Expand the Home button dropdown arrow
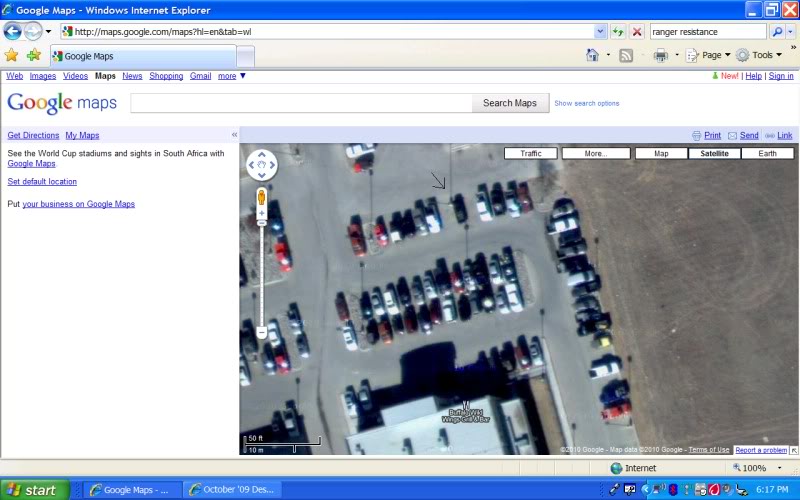Viewport: 800px width, 500px height. point(608,55)
